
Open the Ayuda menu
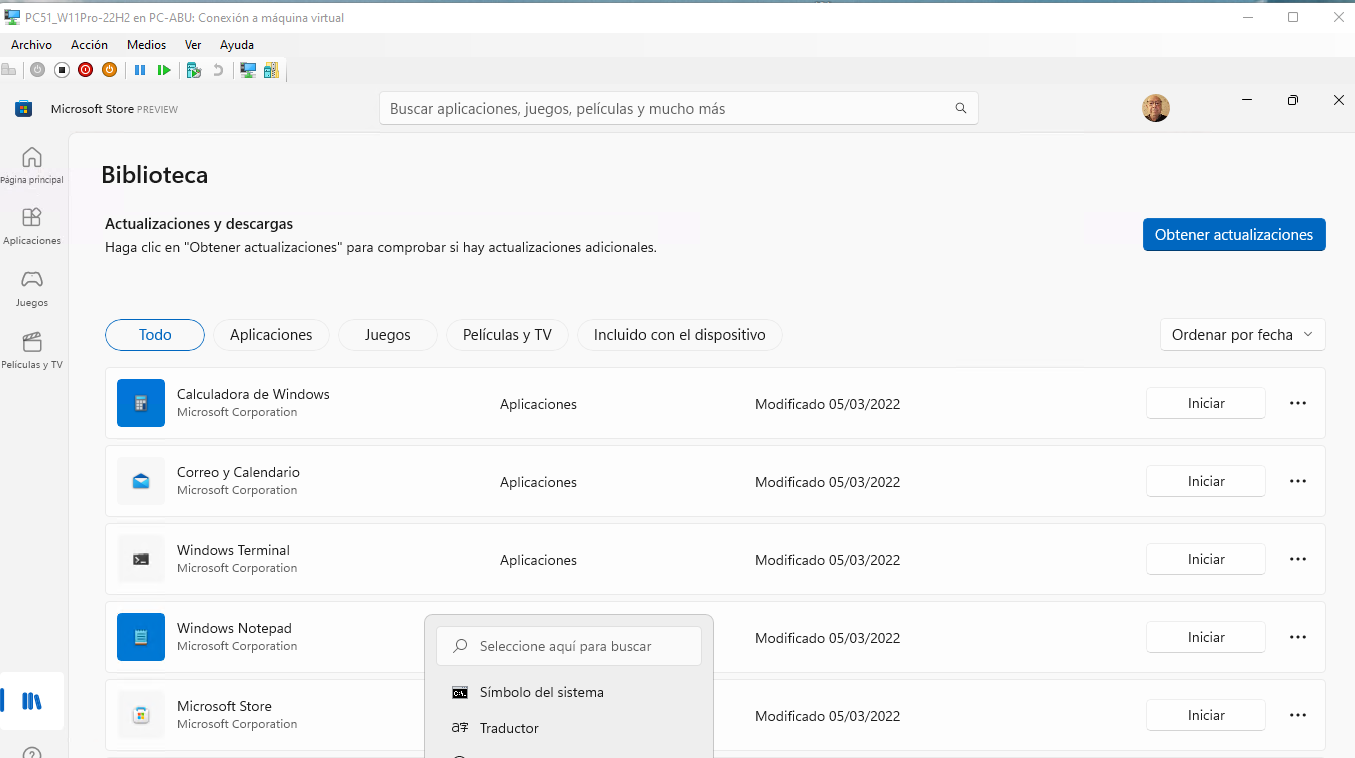[x=237, y=45]
